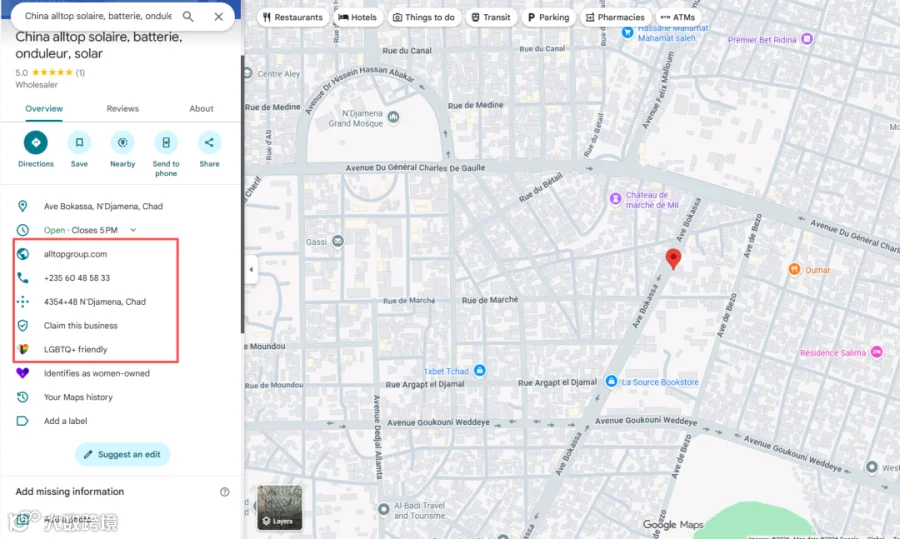The width and height of the screenshot is (900, 539).
Task: Click Château de marché de Mil marker
Action: click(615, 199)
